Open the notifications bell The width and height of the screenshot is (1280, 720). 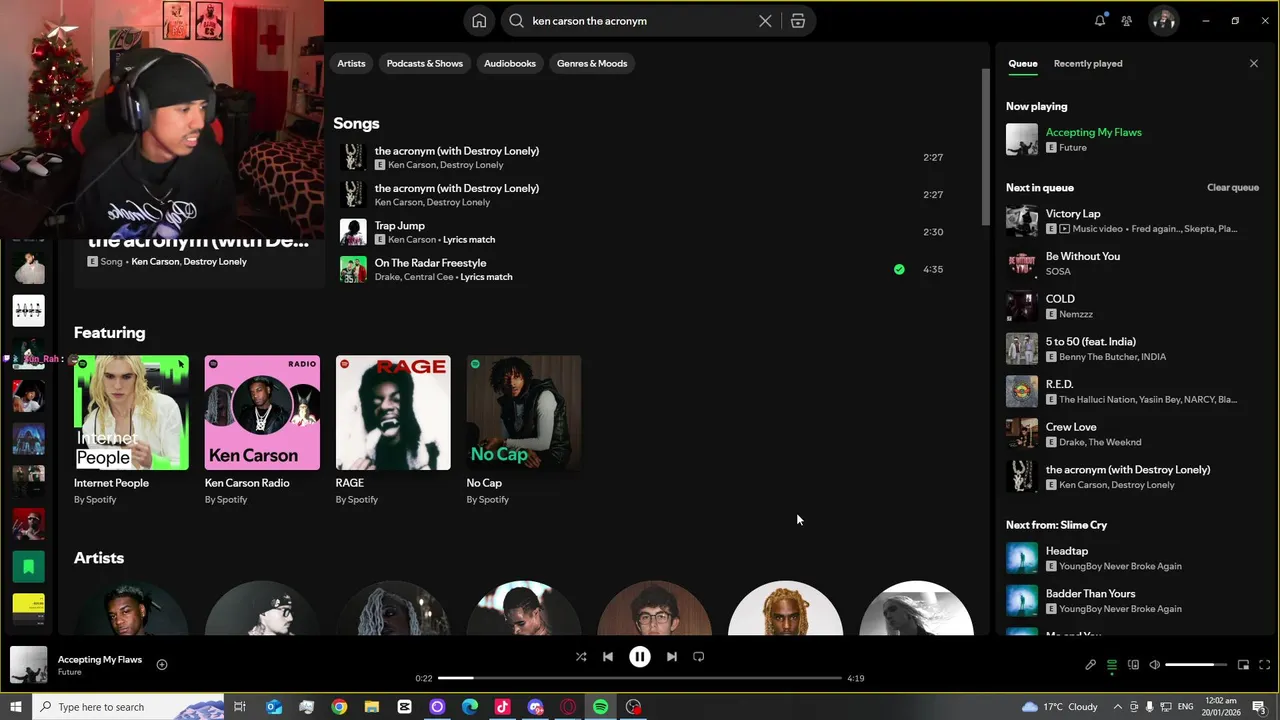click(1100, 20)
